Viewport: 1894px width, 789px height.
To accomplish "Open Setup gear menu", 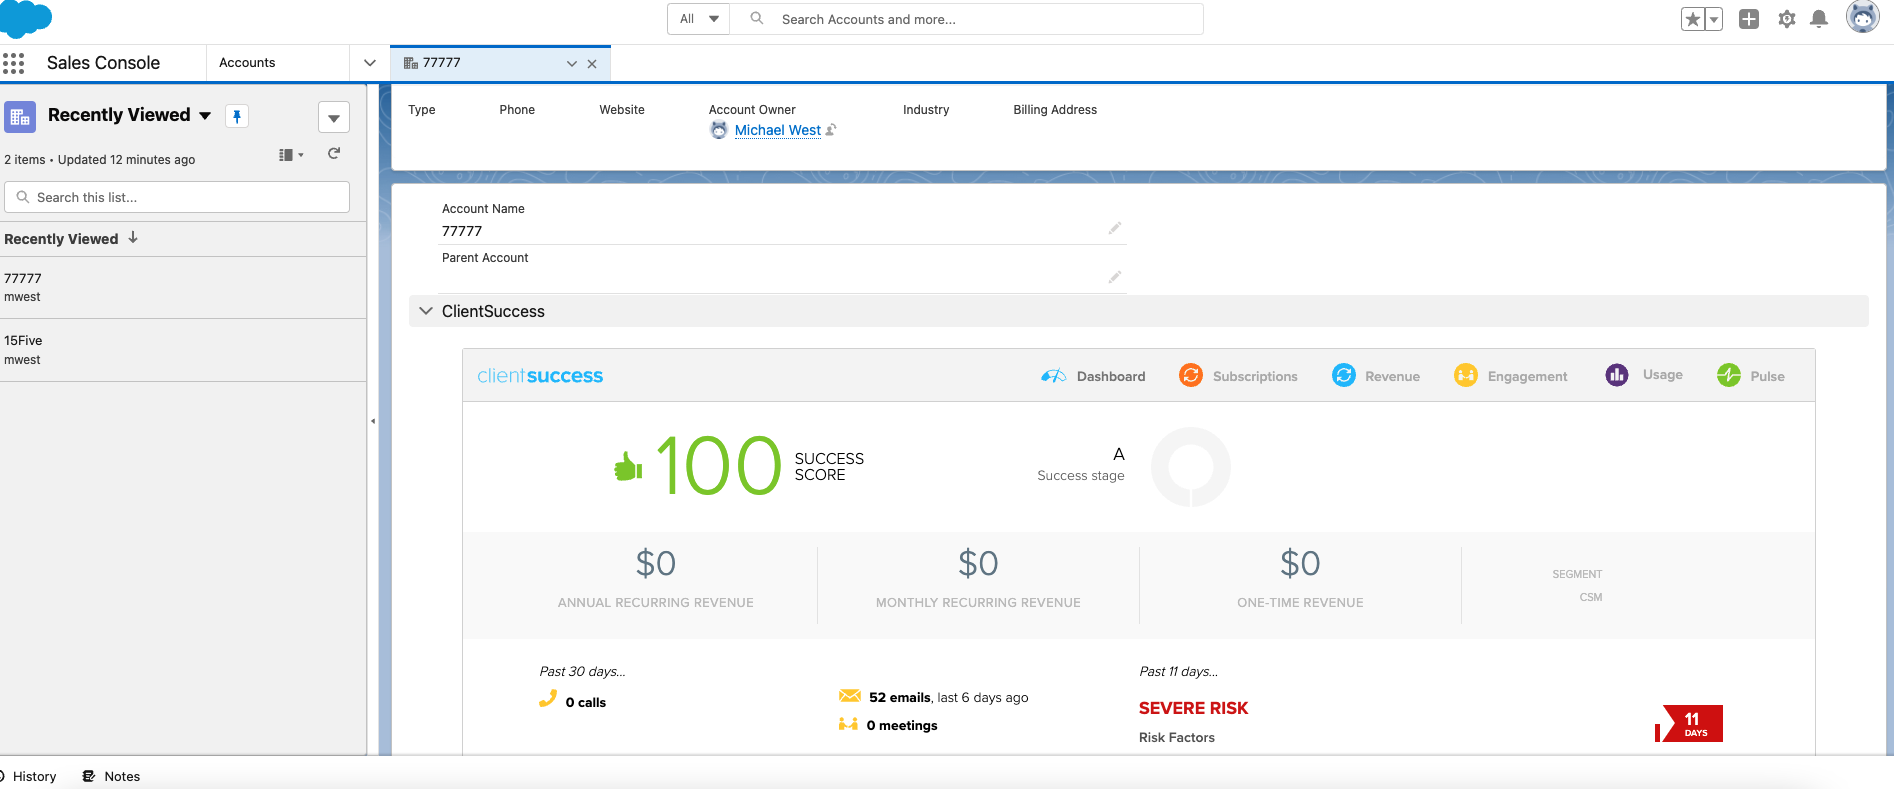I will coord(1787,19).
